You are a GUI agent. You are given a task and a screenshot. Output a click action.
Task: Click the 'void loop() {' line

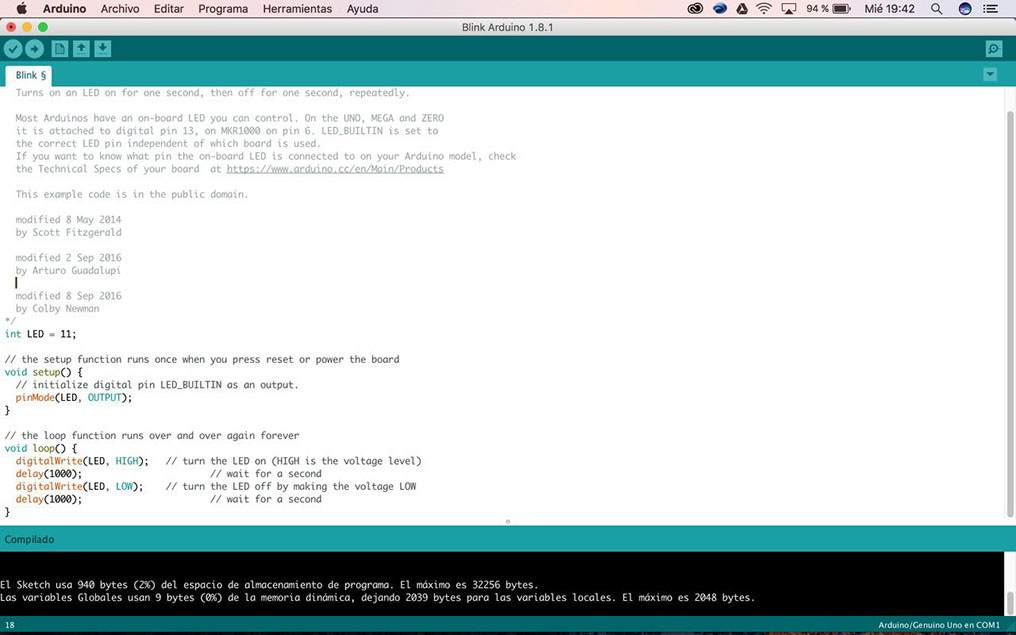41,448
